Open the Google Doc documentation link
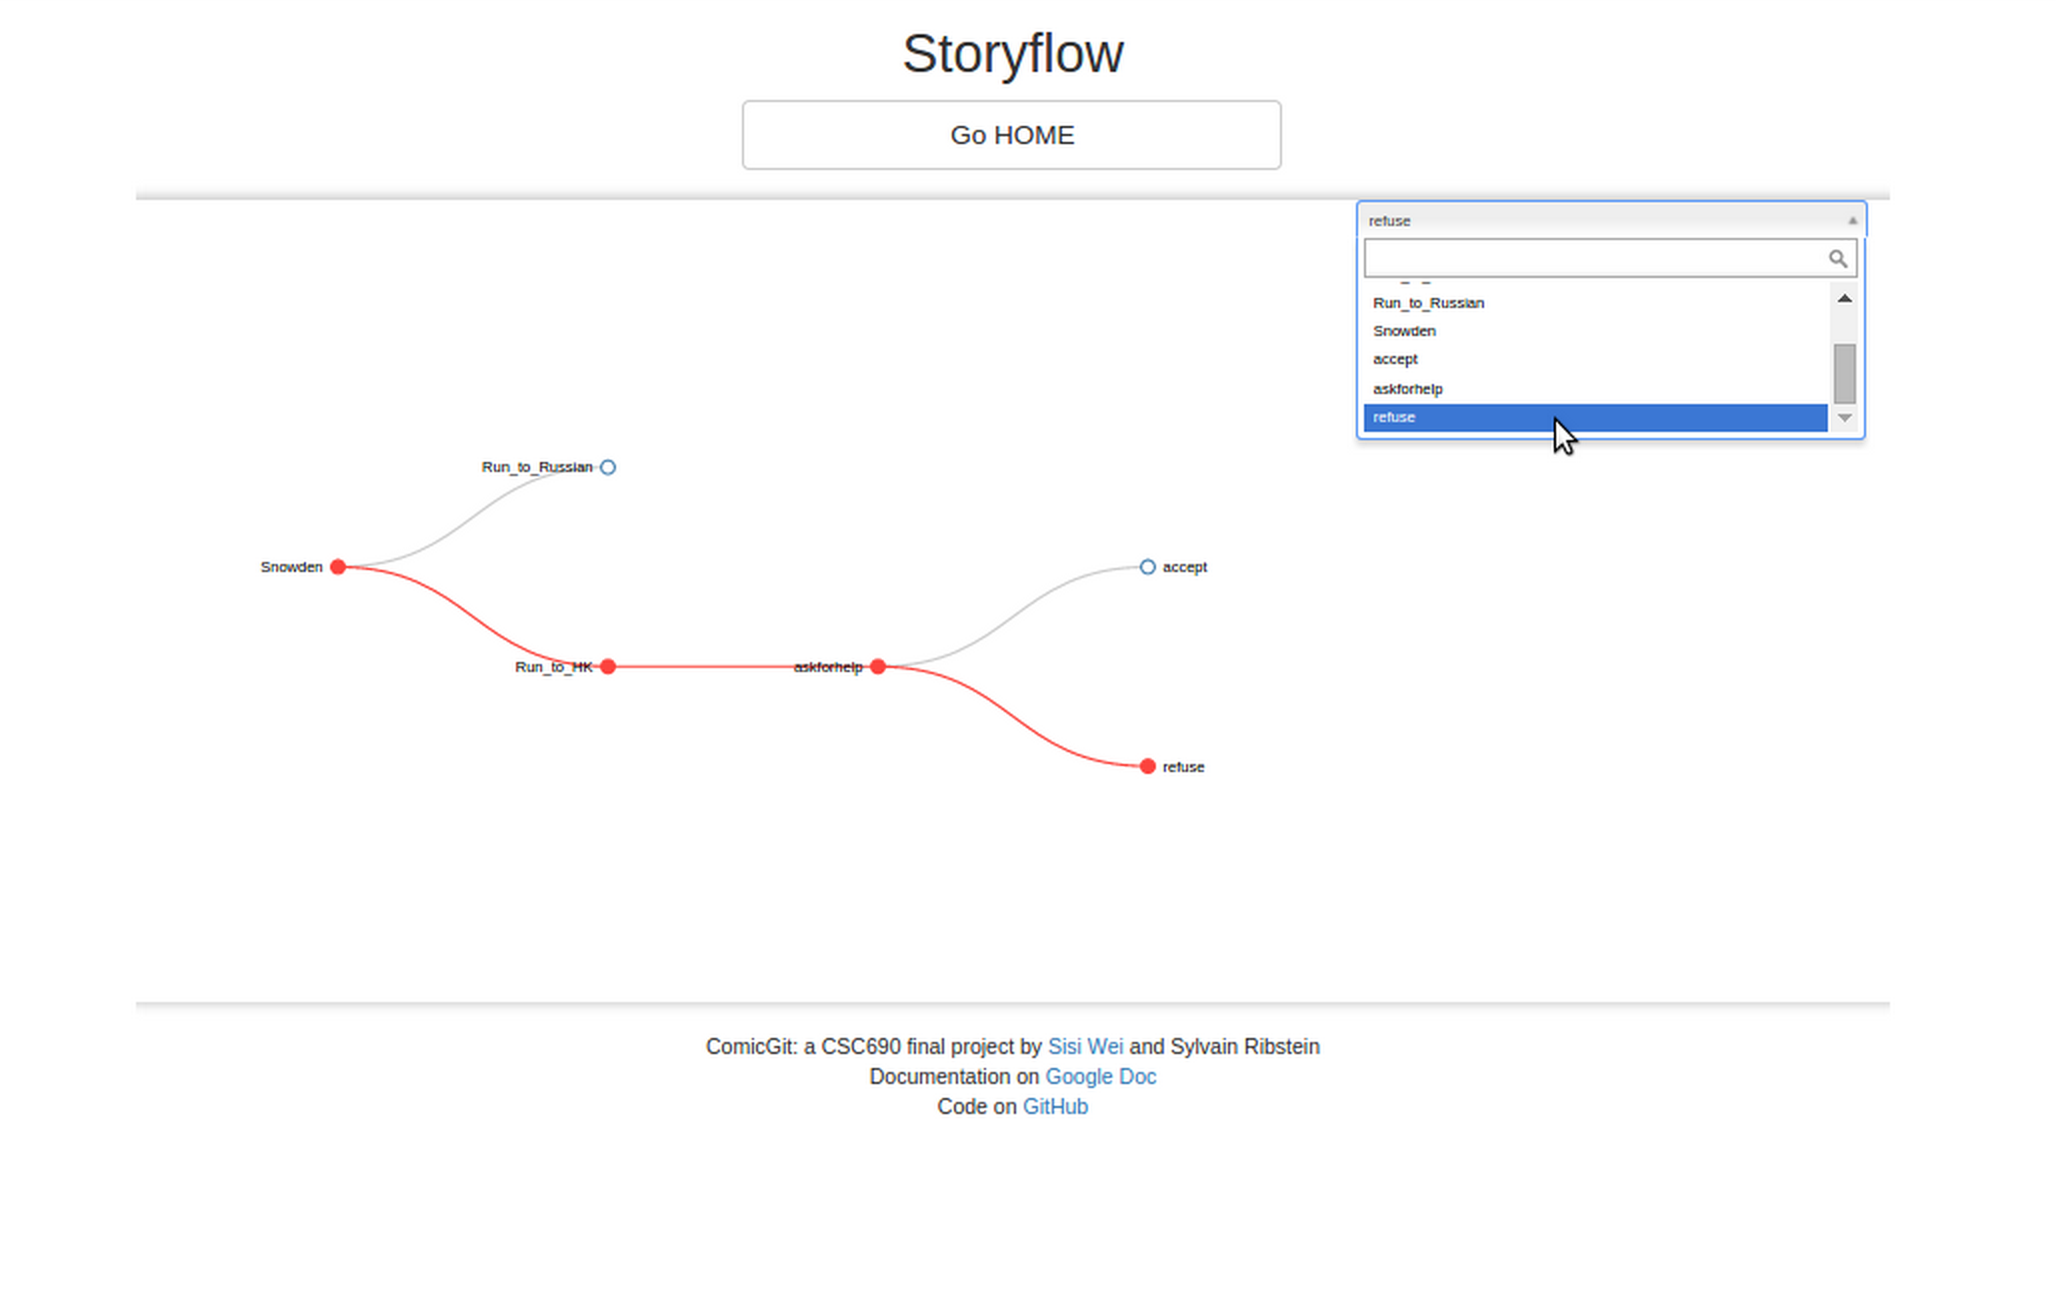 (x=1100, y=1077)
